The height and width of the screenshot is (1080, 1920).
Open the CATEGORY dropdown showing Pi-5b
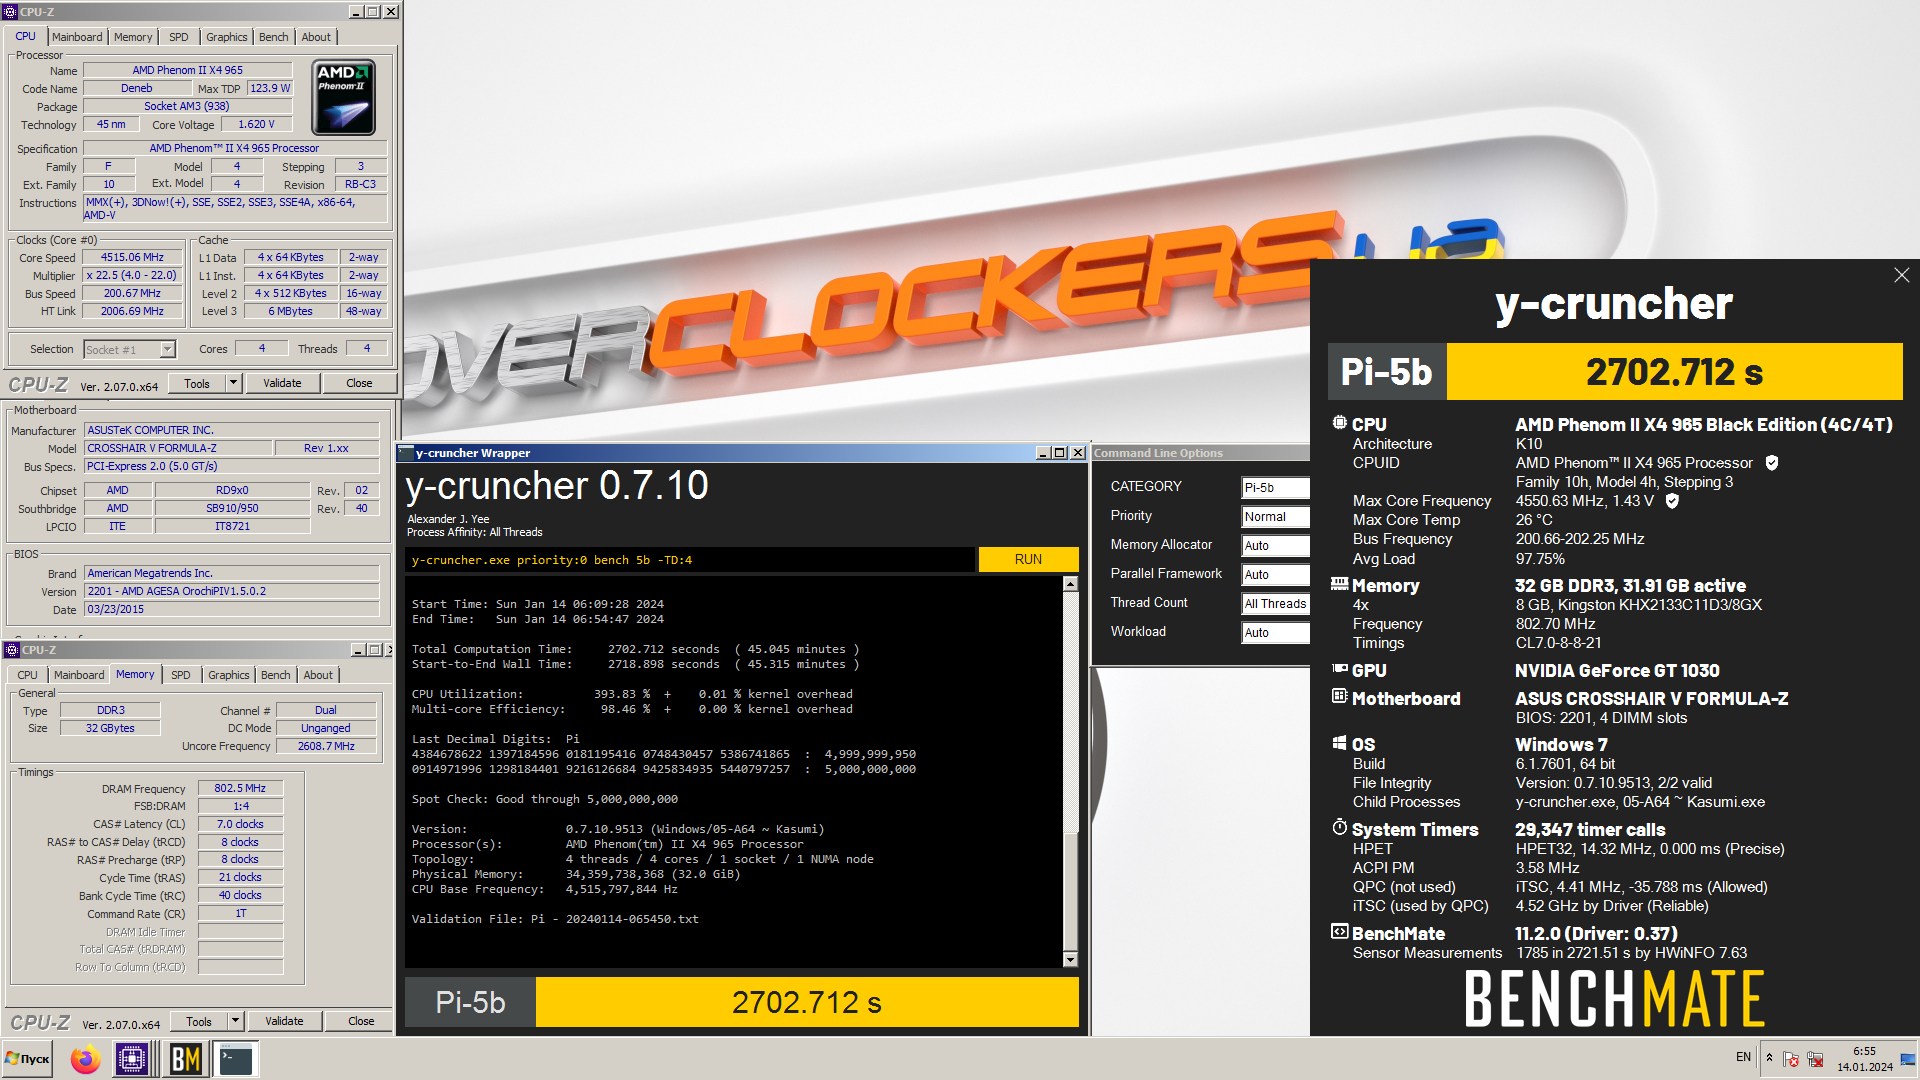pyautogui.click(x=1275, y=488)
